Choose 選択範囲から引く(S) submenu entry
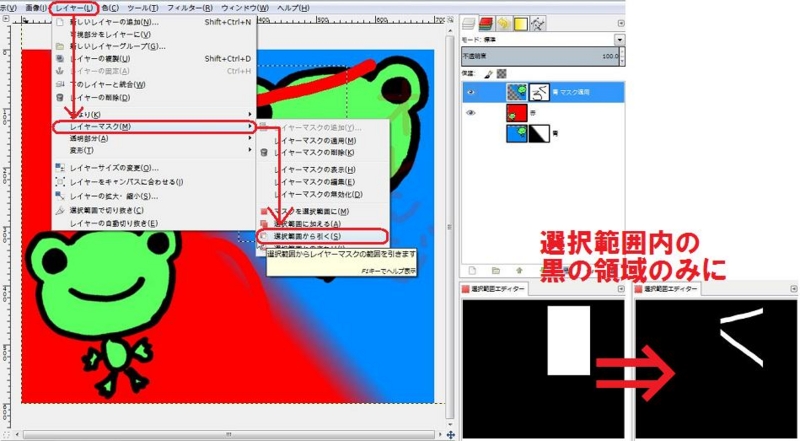This screenshot has width=800, height=441. (322, 236)
